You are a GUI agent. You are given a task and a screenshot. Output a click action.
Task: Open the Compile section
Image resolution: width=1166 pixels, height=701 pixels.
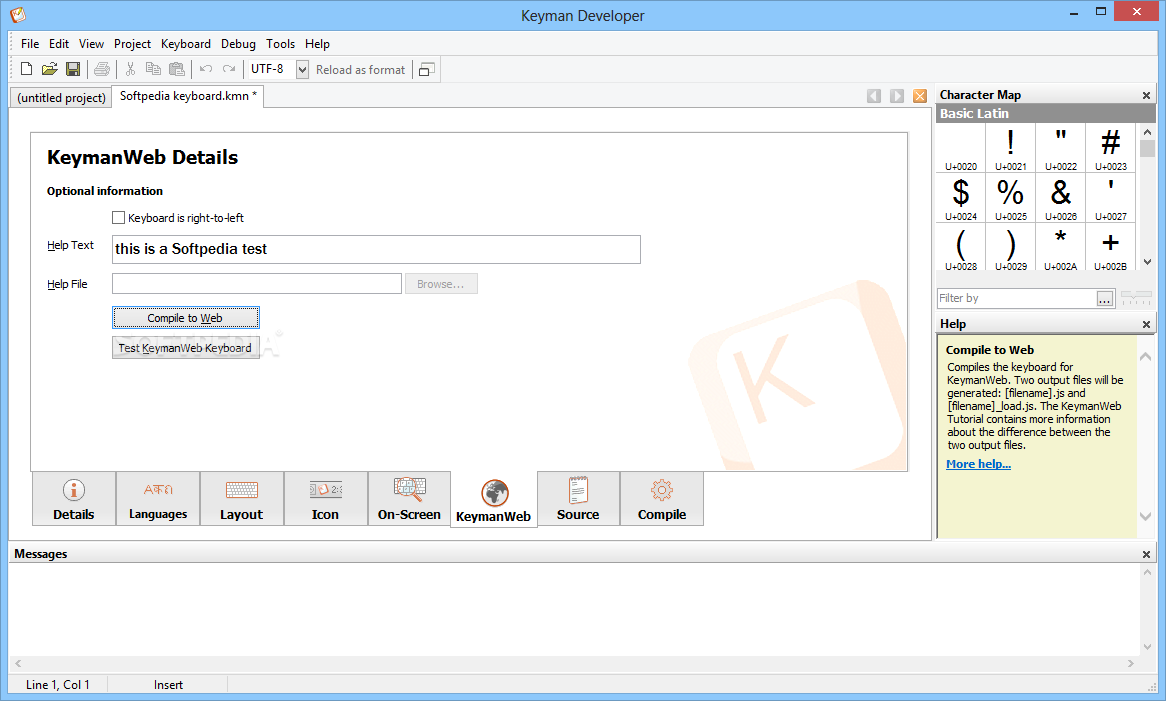coord(662,499)
